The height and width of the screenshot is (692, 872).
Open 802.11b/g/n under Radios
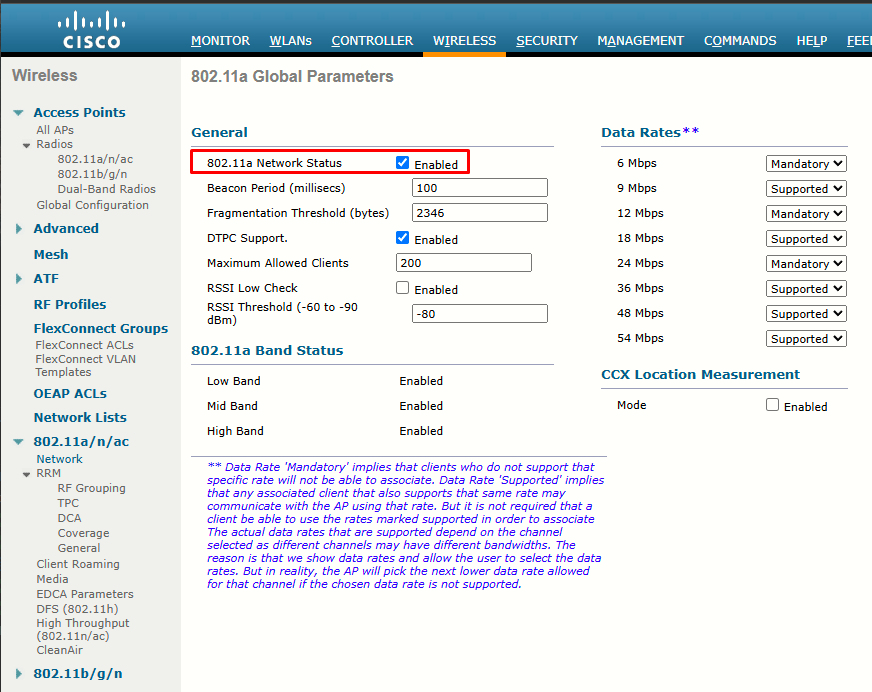coord(92,174)
